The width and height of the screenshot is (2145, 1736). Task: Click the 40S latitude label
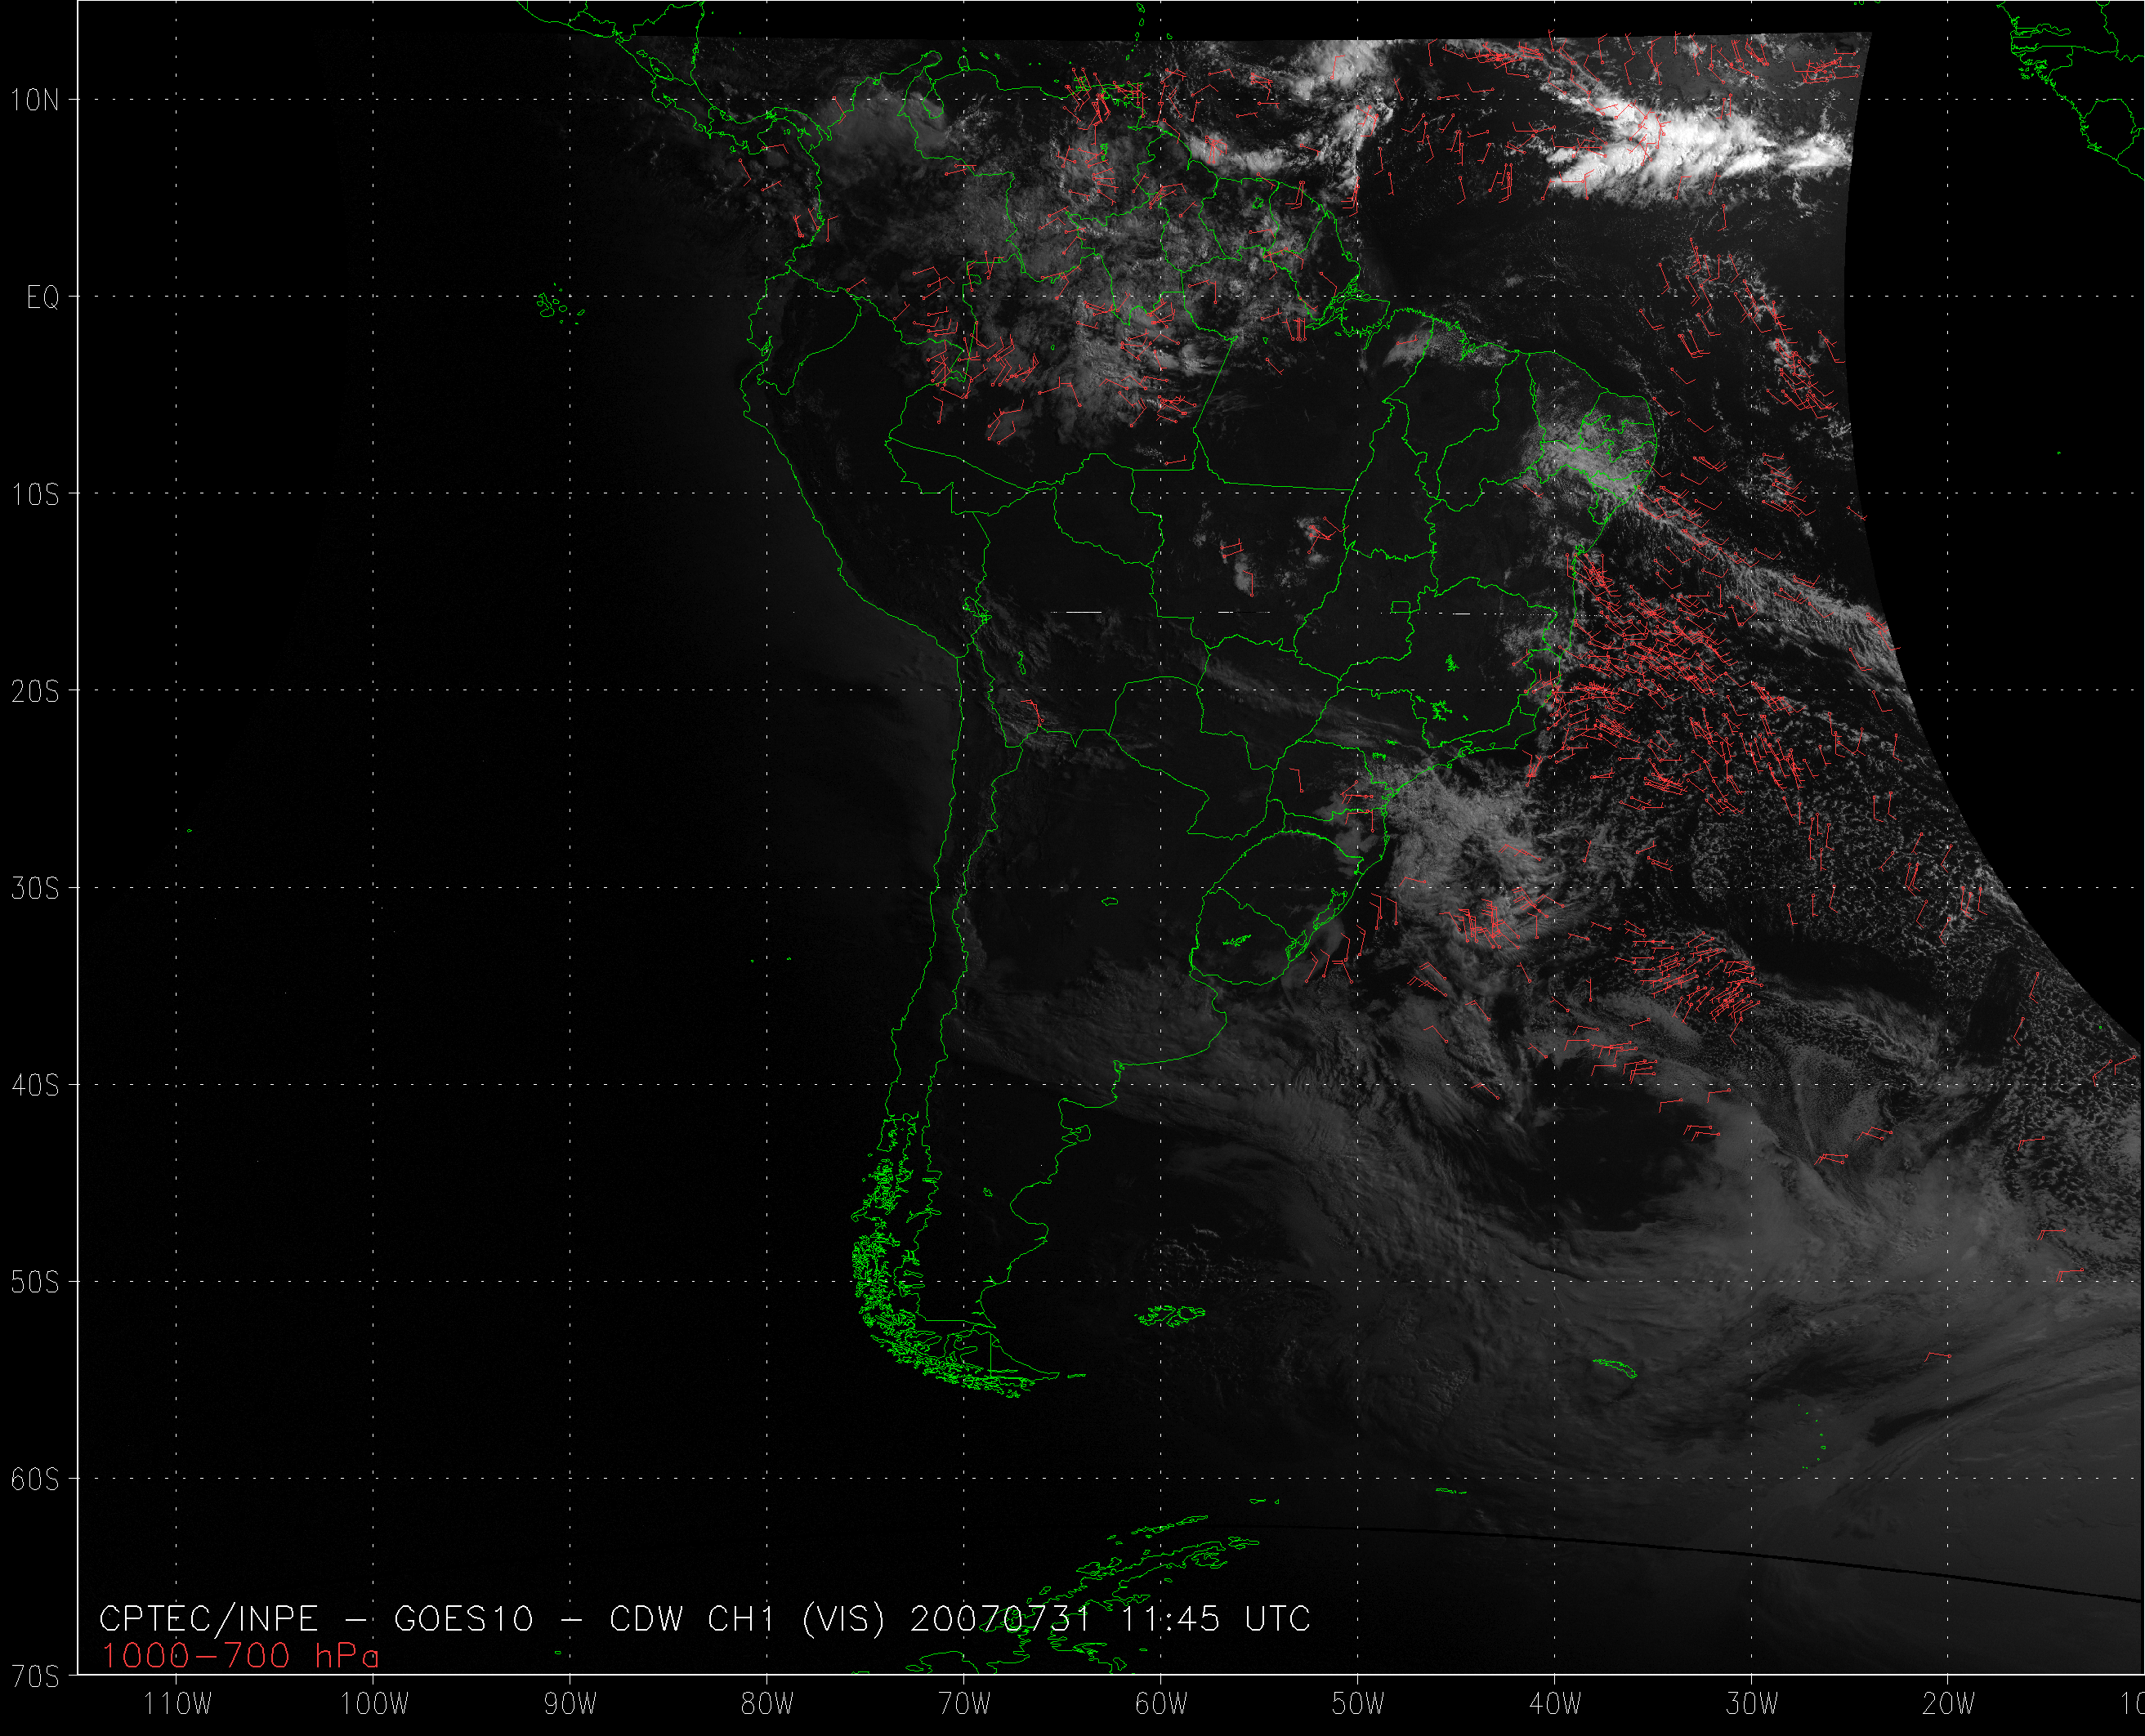35,1085
